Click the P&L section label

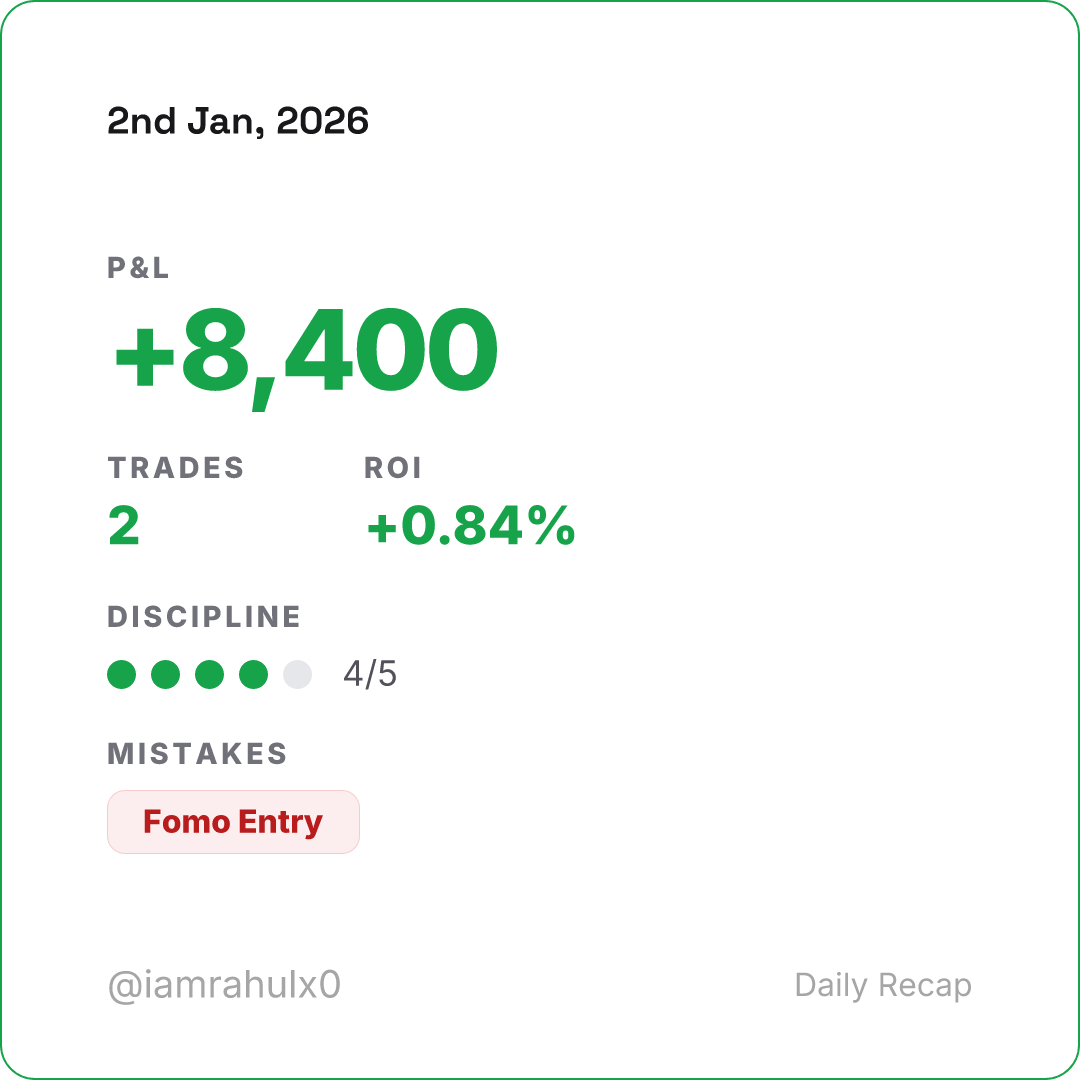pos(139,268)
